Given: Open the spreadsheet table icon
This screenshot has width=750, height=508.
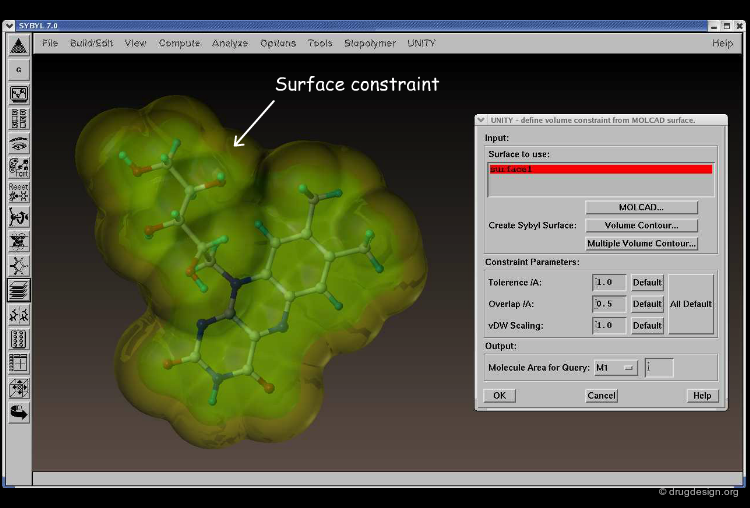Looking at the screenshot, I should pyautogui.click(x=19, y=364).
